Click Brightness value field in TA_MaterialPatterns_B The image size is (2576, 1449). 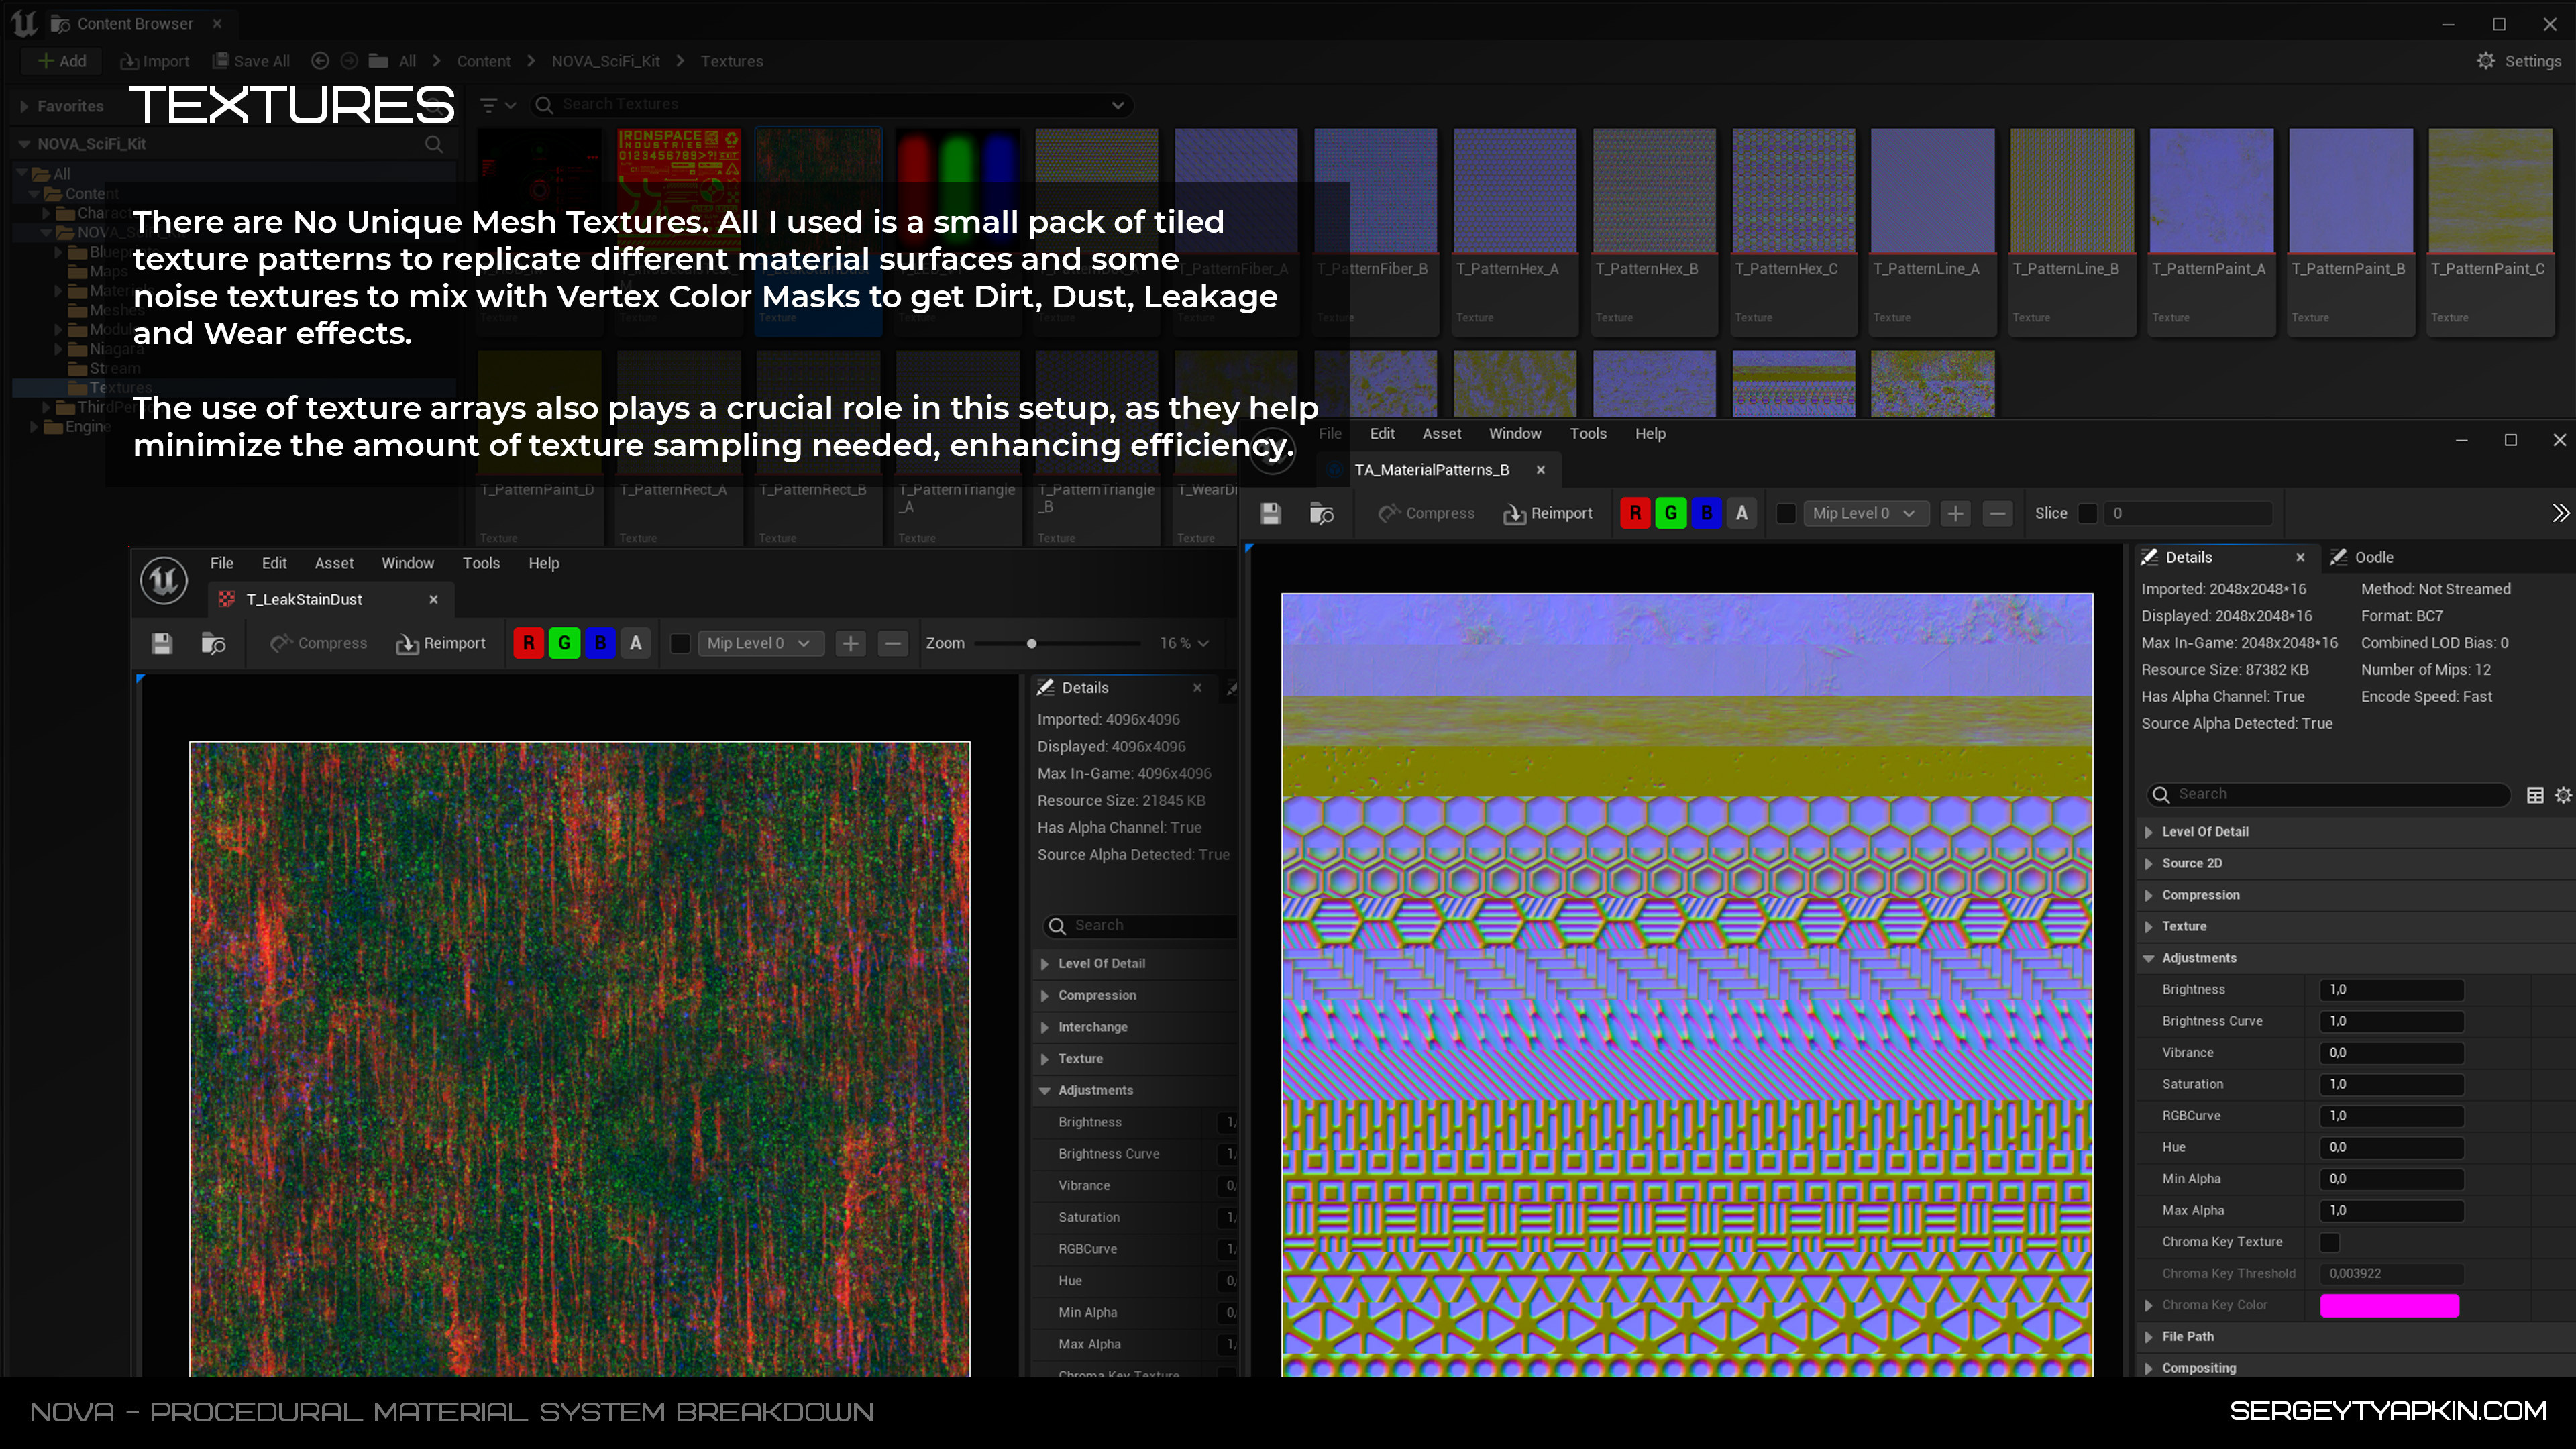2391,990
